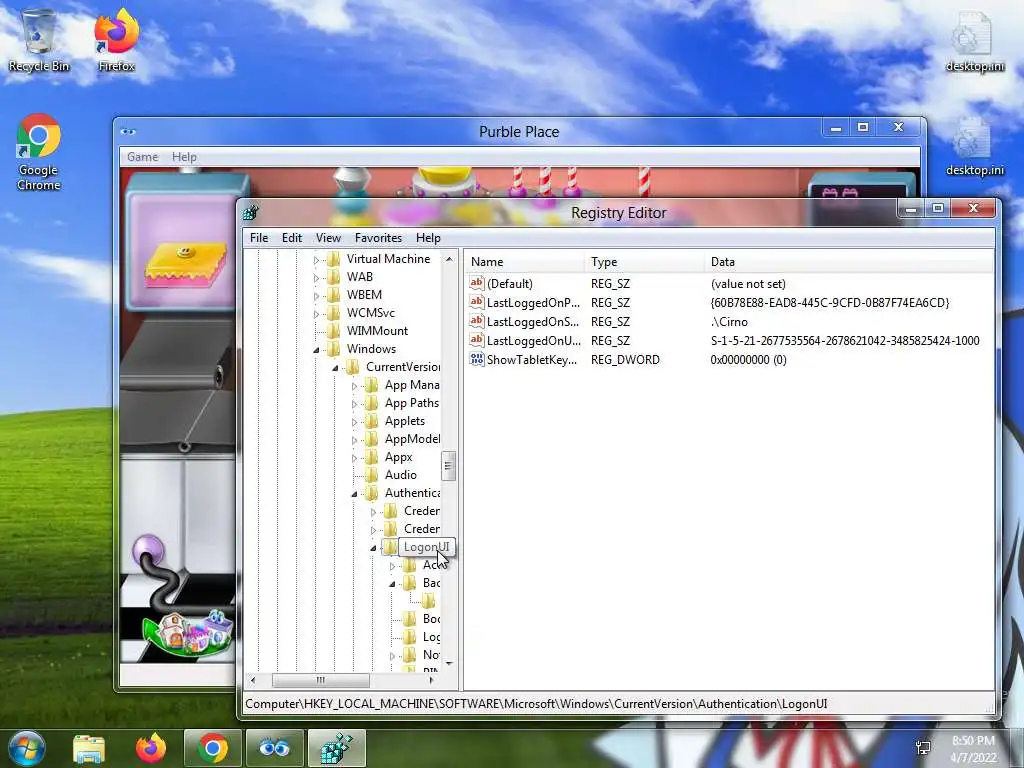Click tree horizontal scrollbar right arrow
Viewport: 1024px width, 768px height.
(x=431, y=680)
